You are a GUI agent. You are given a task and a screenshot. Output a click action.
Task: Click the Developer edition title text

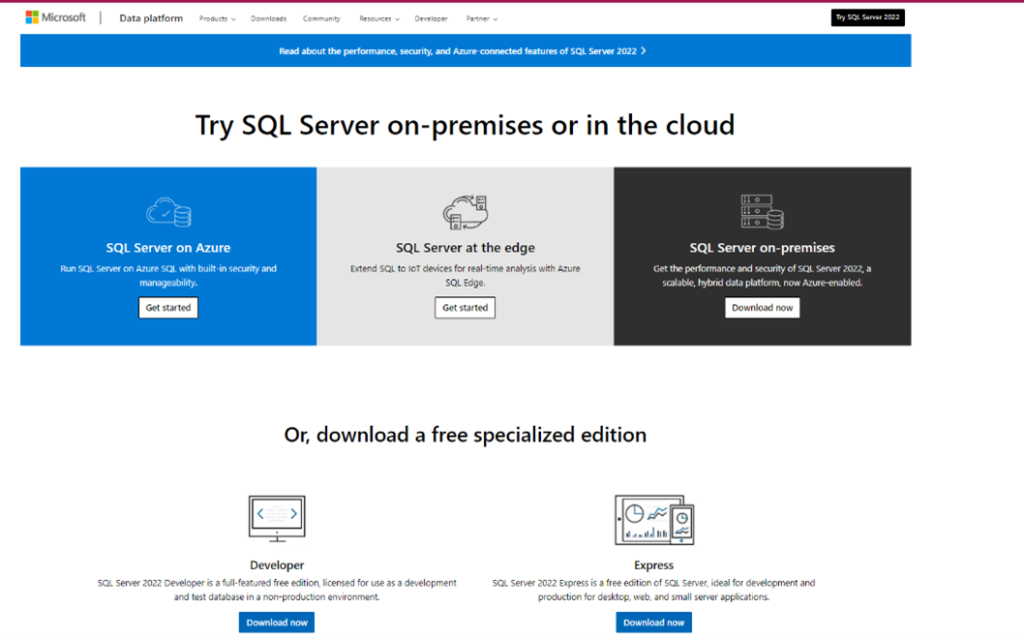pyautogui.click(x=277, y=565)
